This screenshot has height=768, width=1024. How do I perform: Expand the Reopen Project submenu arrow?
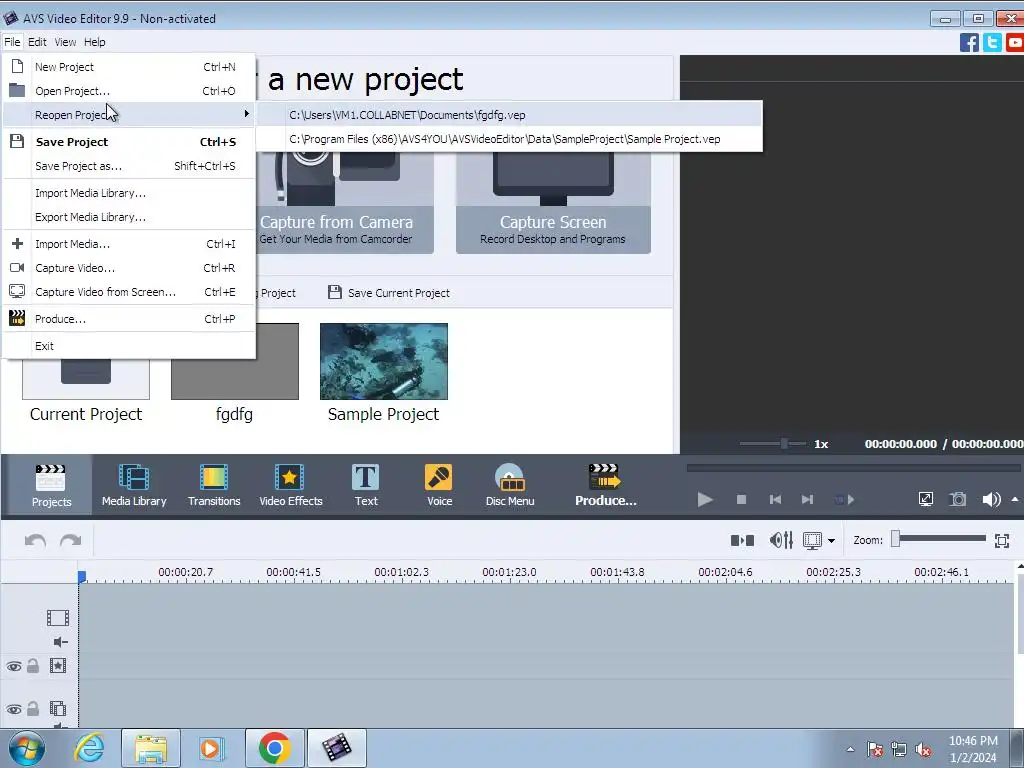pyautogui.click(x=246, y=114)
